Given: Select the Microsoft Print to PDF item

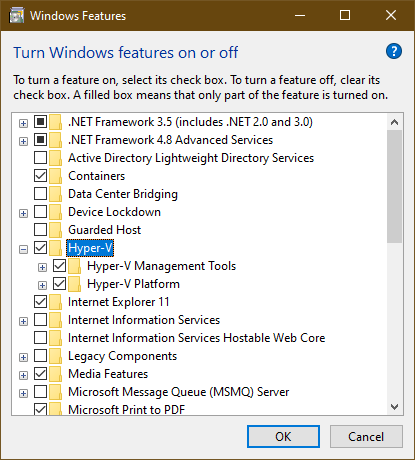Looking at the screenshot, I should pos(126,410).
